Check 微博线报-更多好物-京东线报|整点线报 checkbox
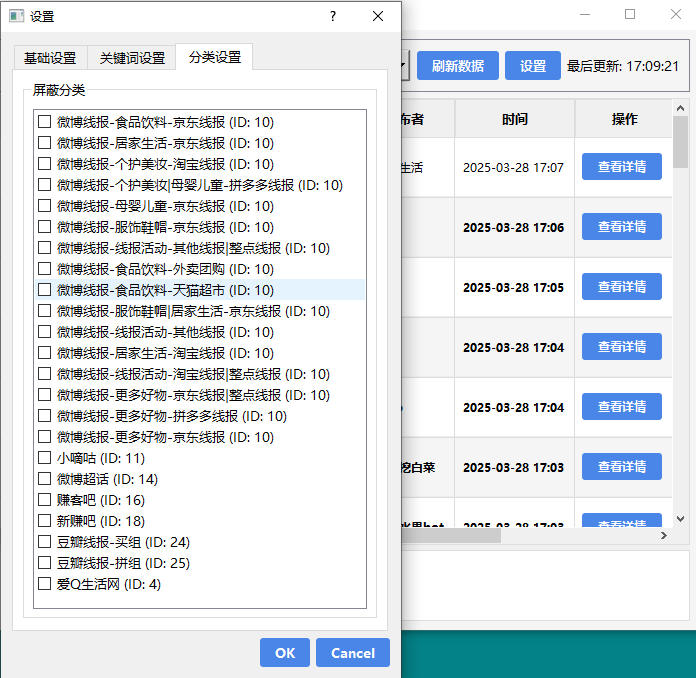Image resolution: width=696 pixels, height=678 pixels. tap(44, 395)
